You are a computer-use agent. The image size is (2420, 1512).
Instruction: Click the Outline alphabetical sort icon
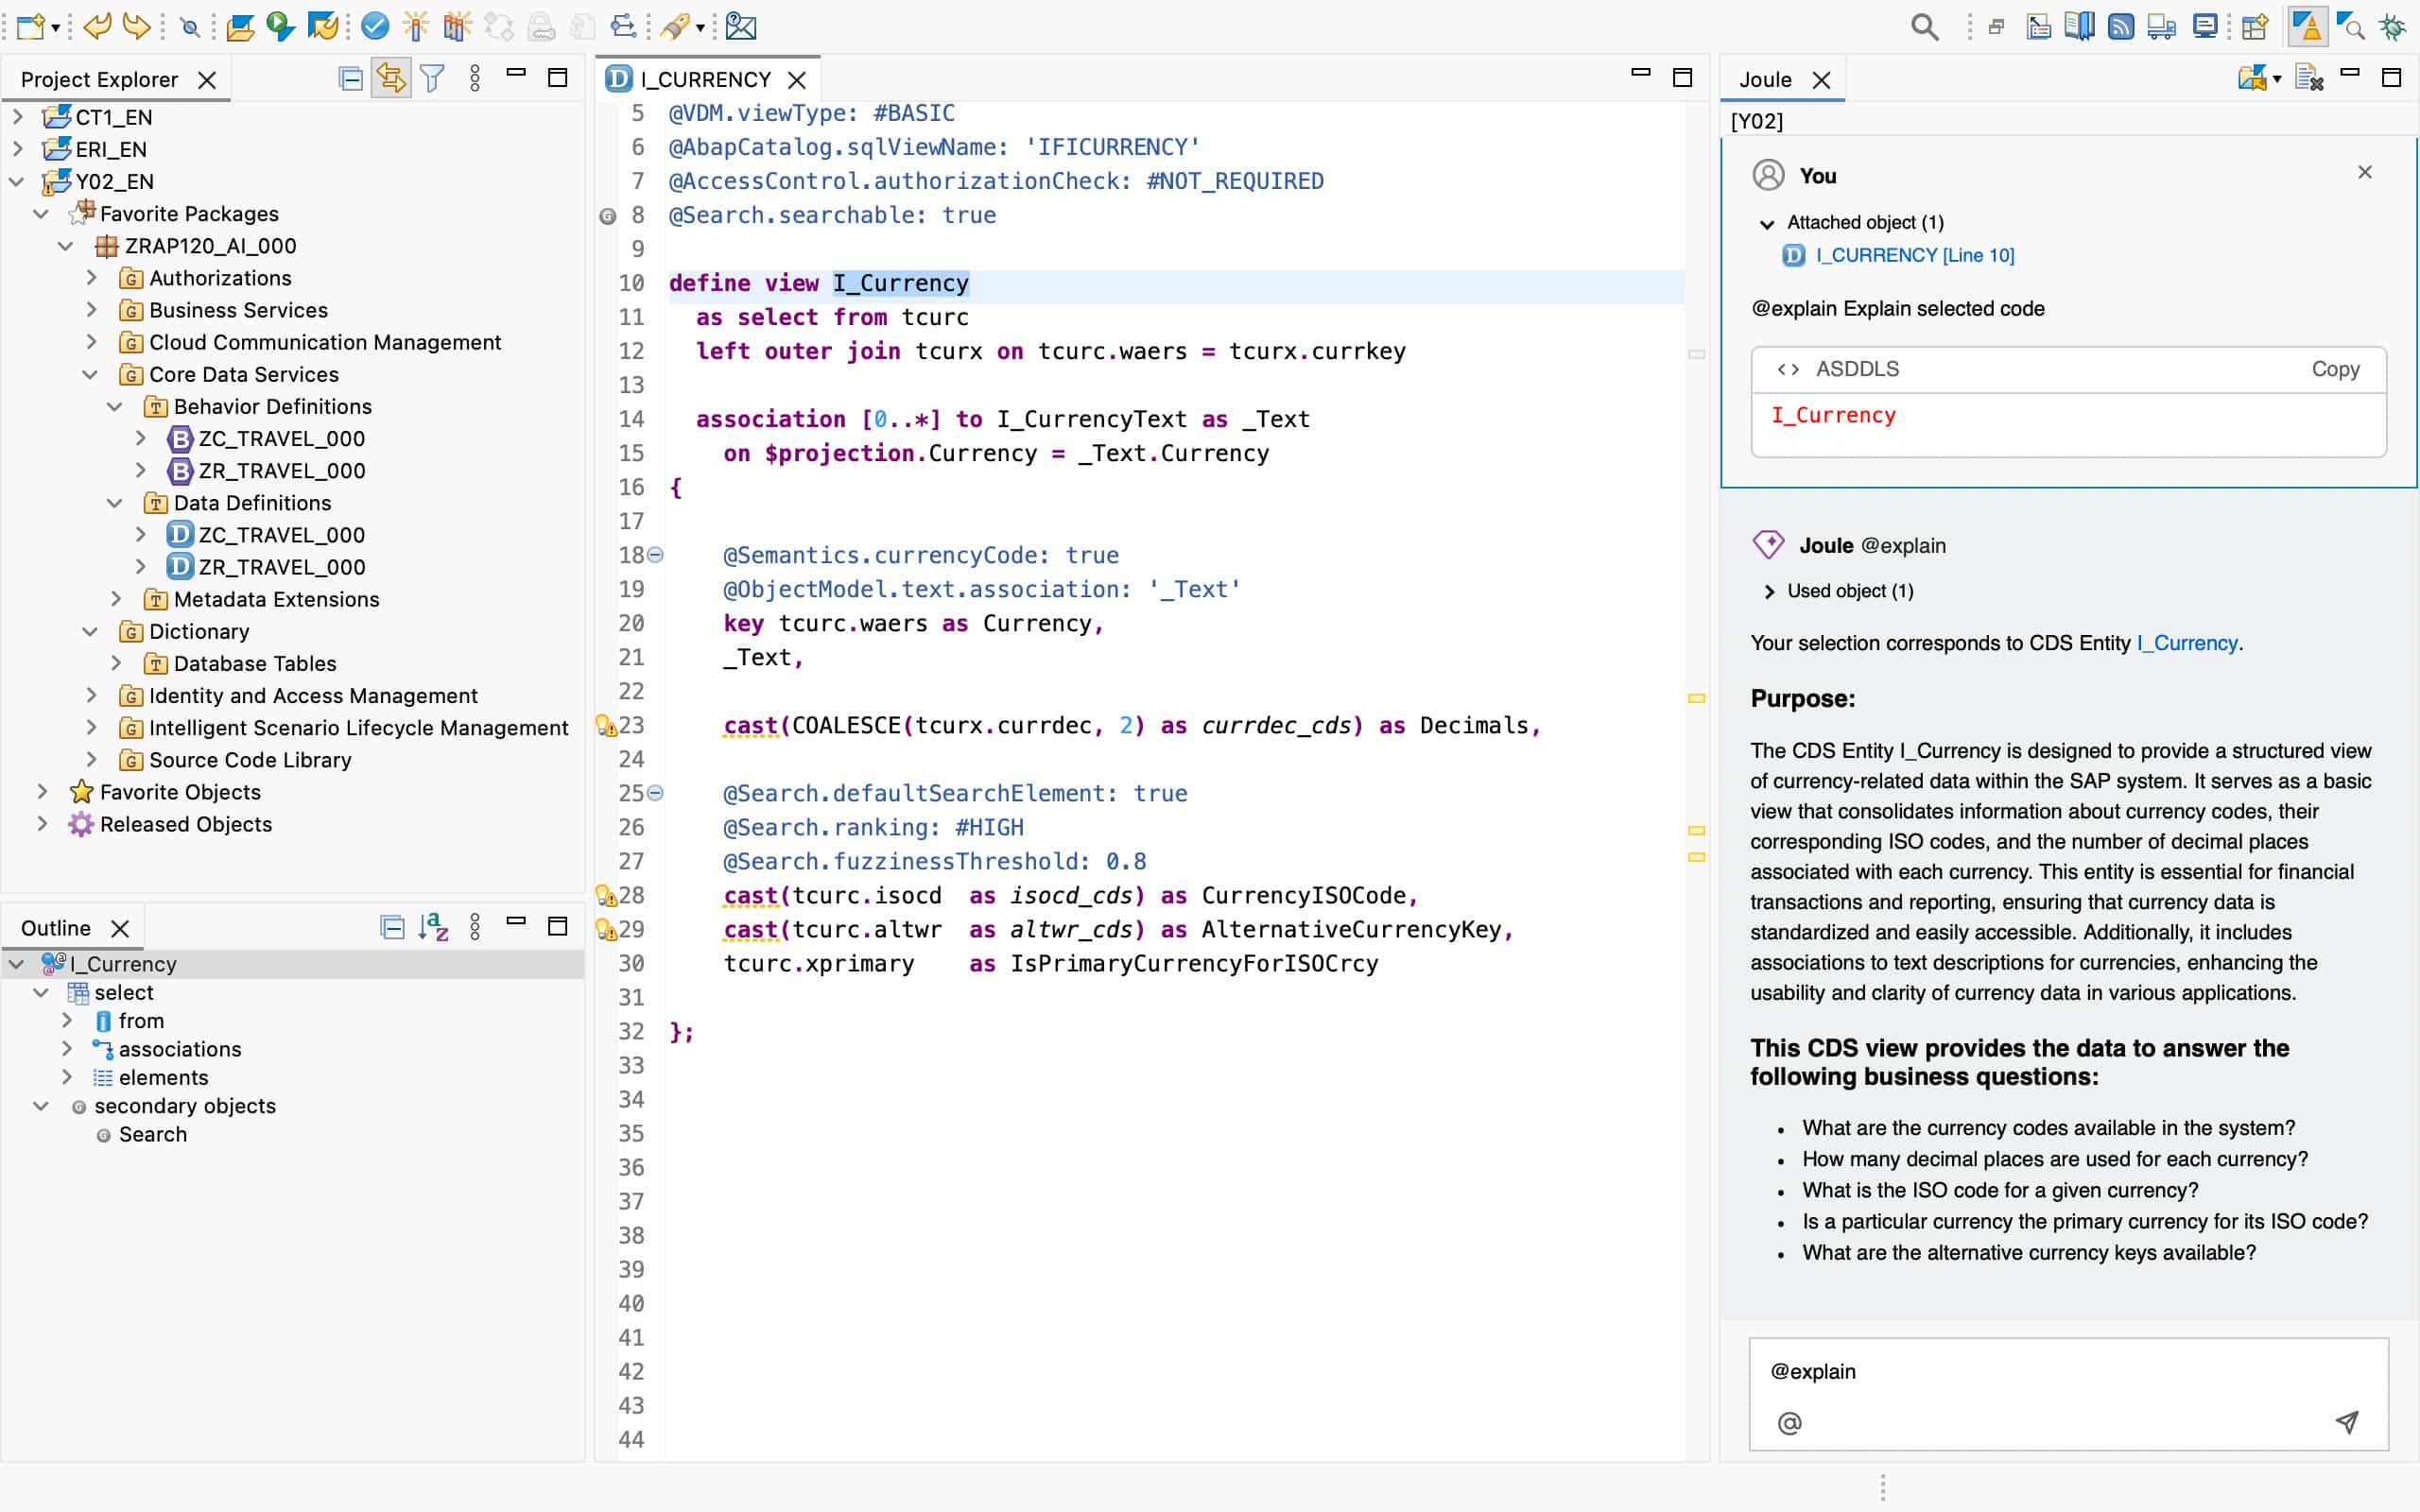[433, 927]
